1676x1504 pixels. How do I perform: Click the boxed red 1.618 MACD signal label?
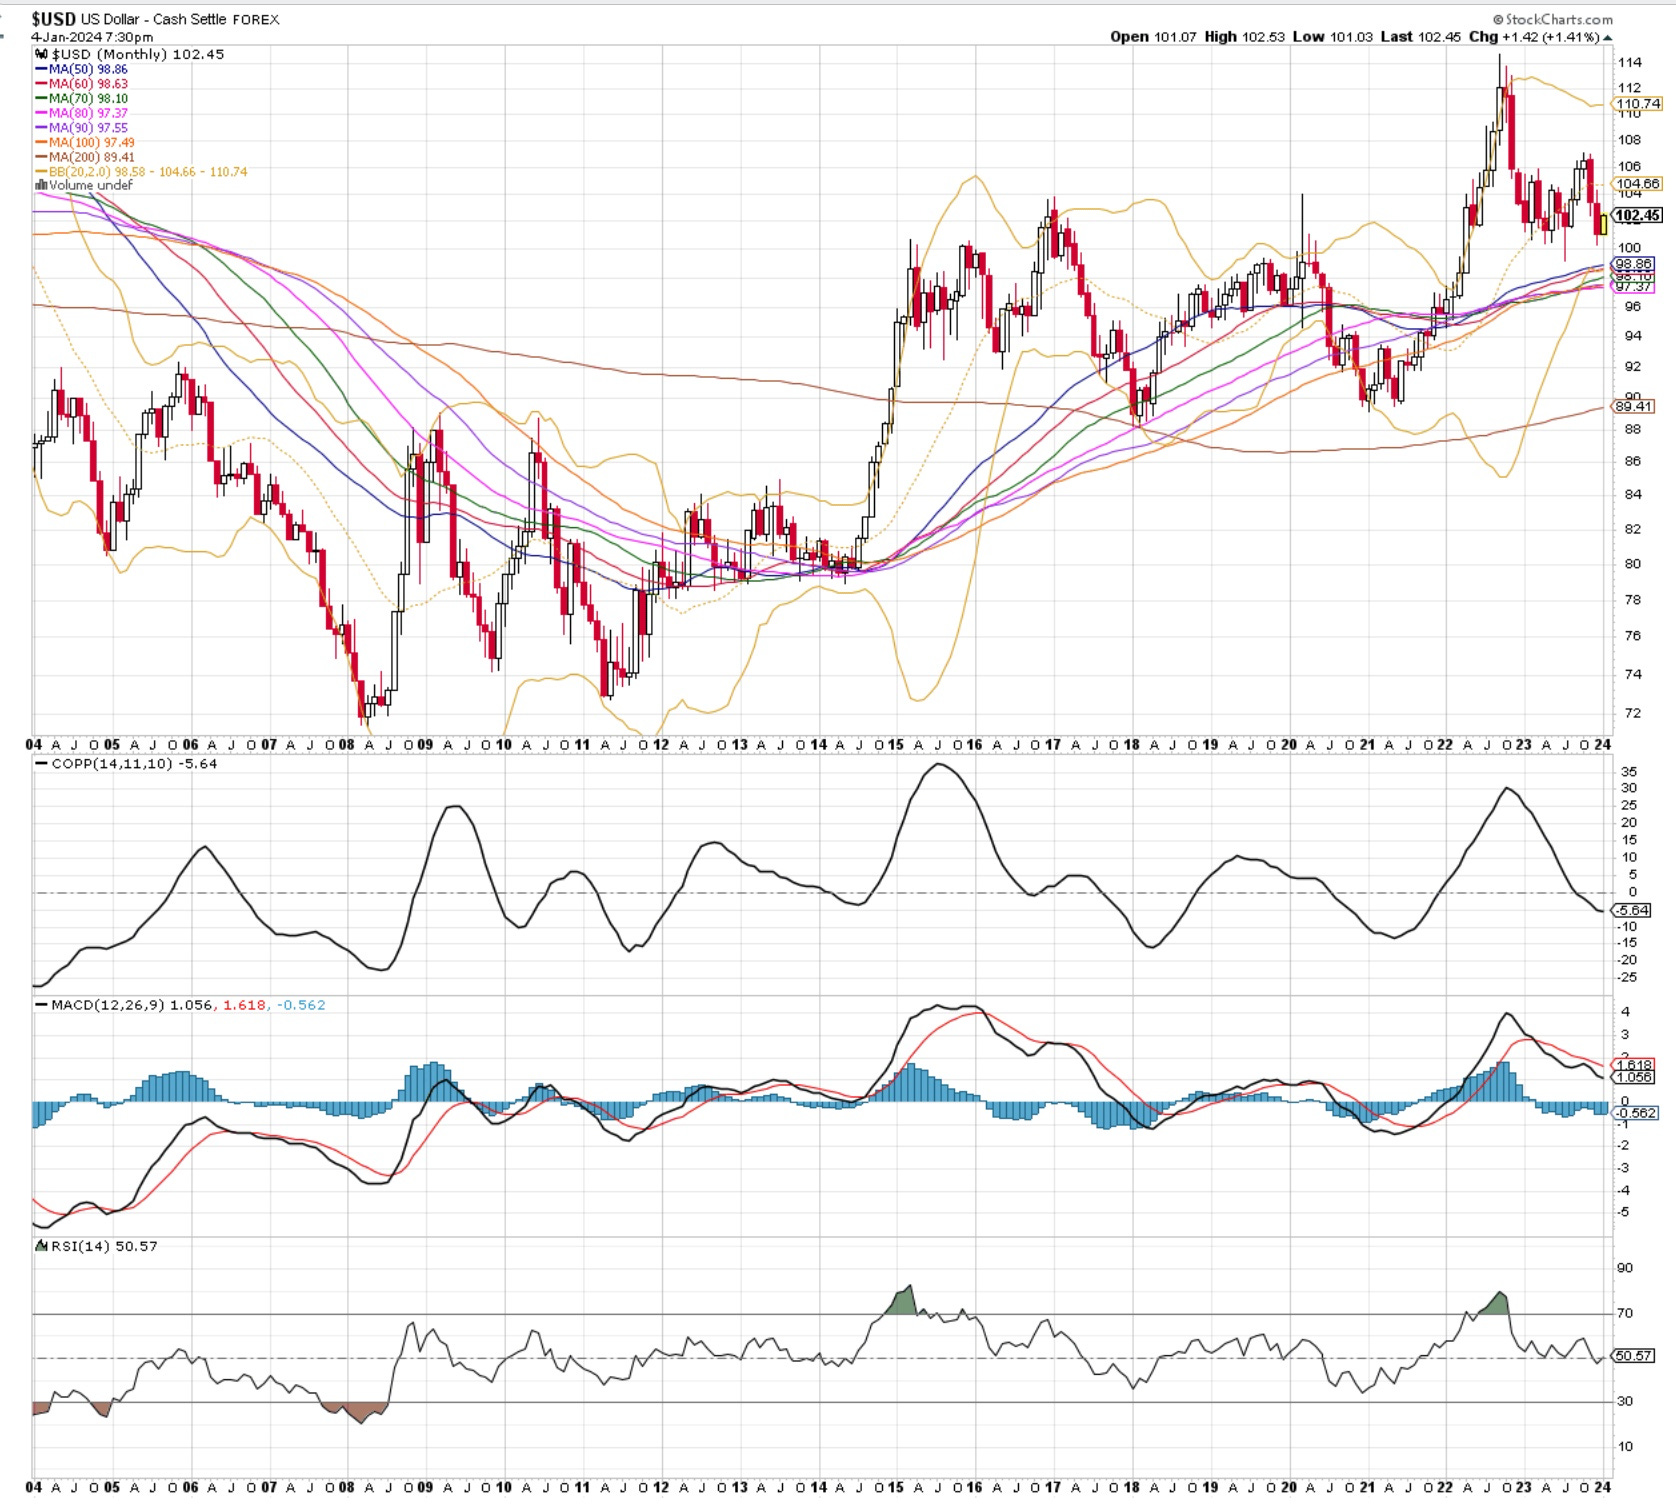[x=1634, y=1065]
